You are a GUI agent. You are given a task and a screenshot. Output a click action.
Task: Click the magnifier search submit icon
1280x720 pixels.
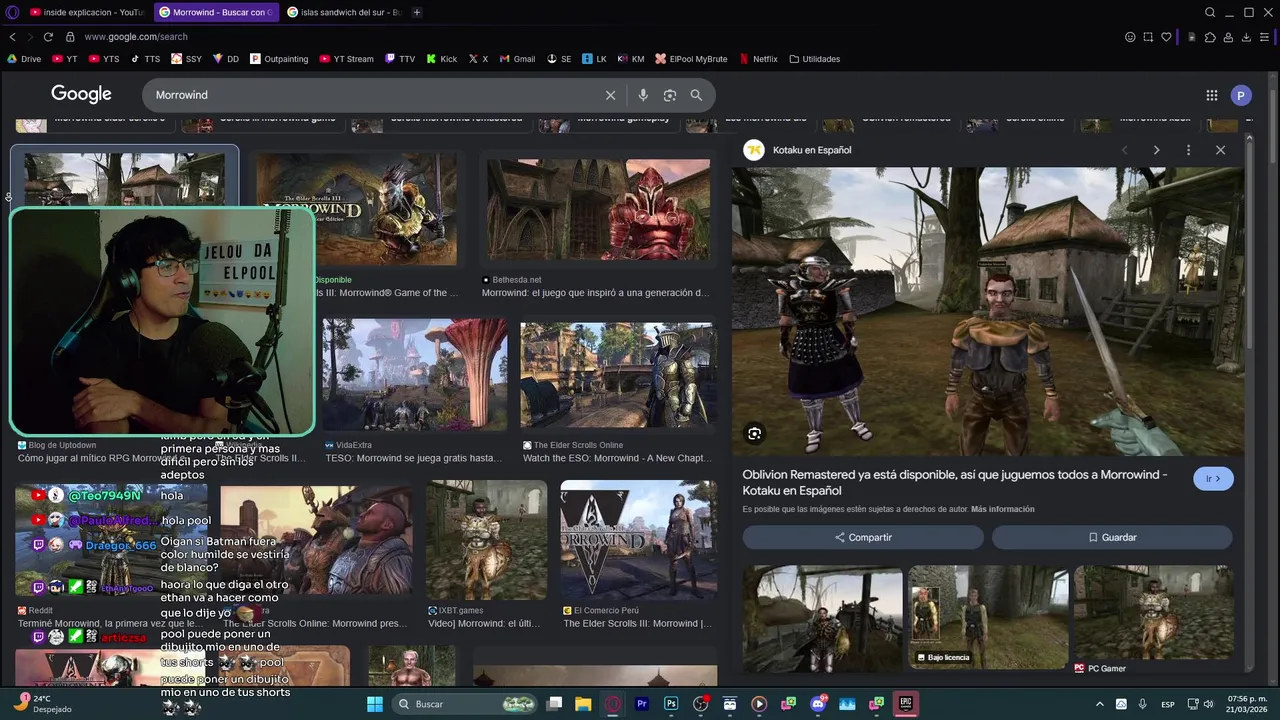pos(696,95)
